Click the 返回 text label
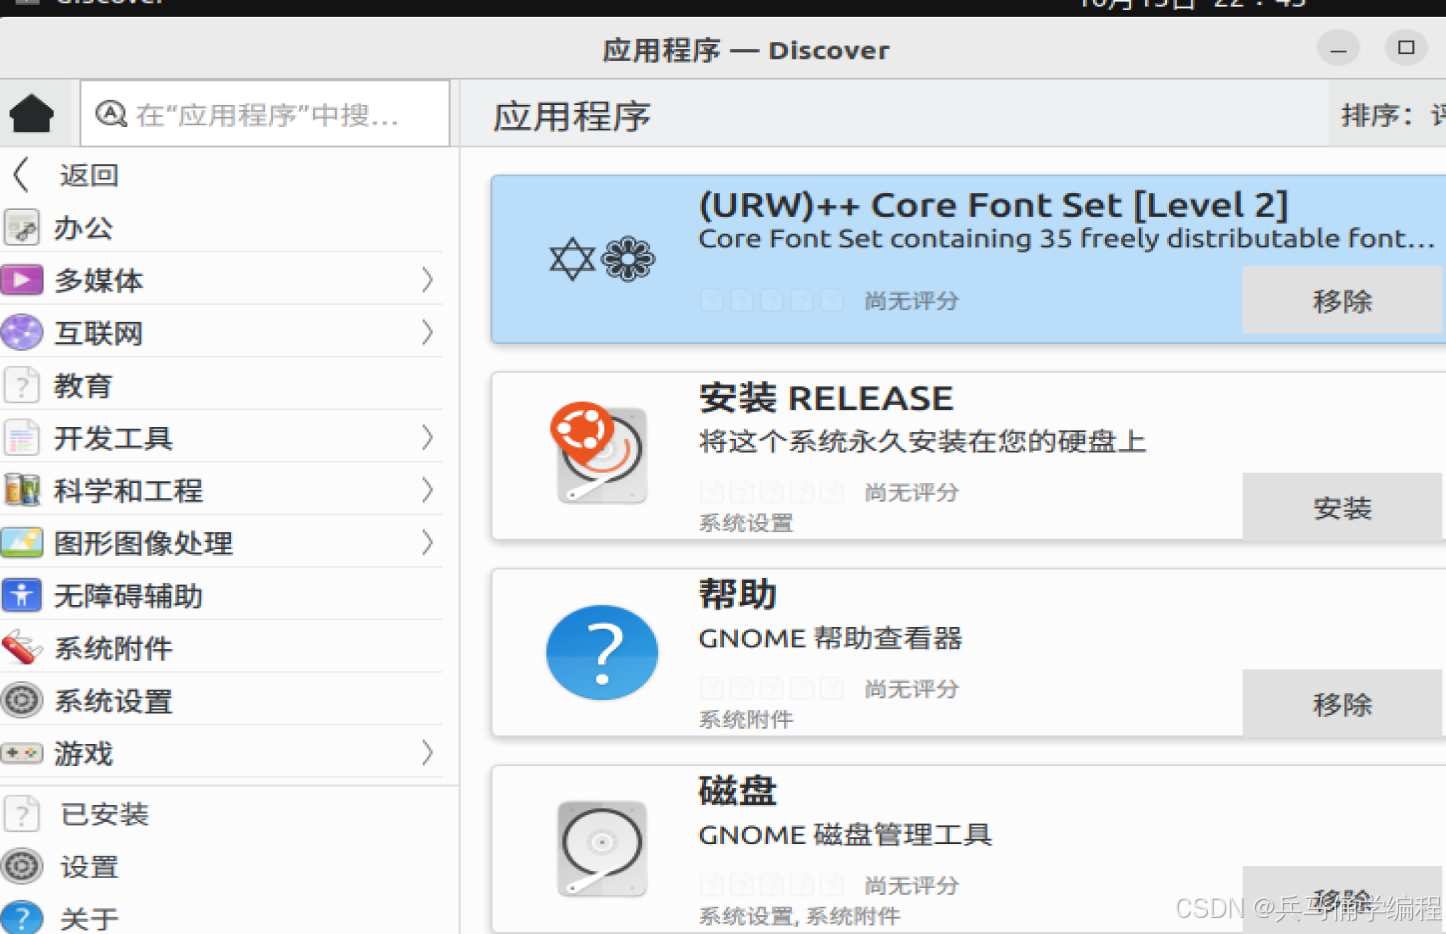The height and width of the screenshot is (934, 1446). tap(89, 175)
